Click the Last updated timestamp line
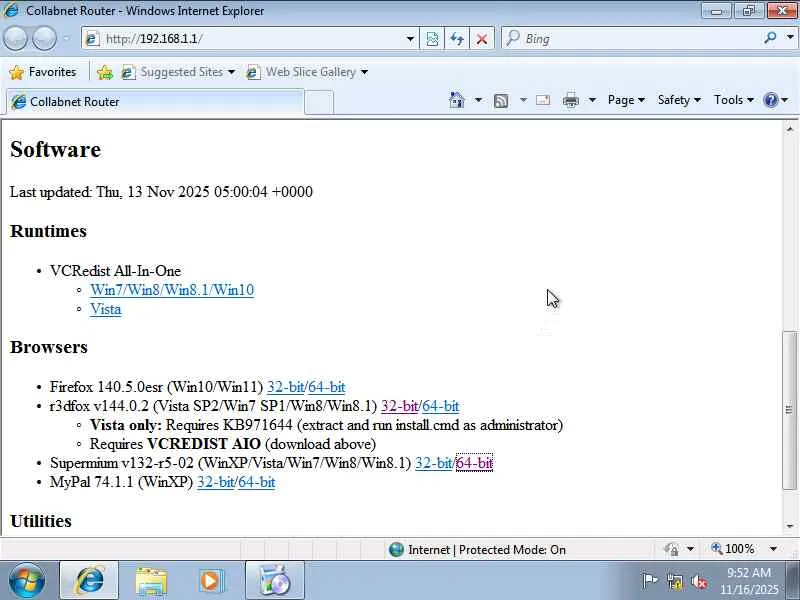 coord(161,192)
